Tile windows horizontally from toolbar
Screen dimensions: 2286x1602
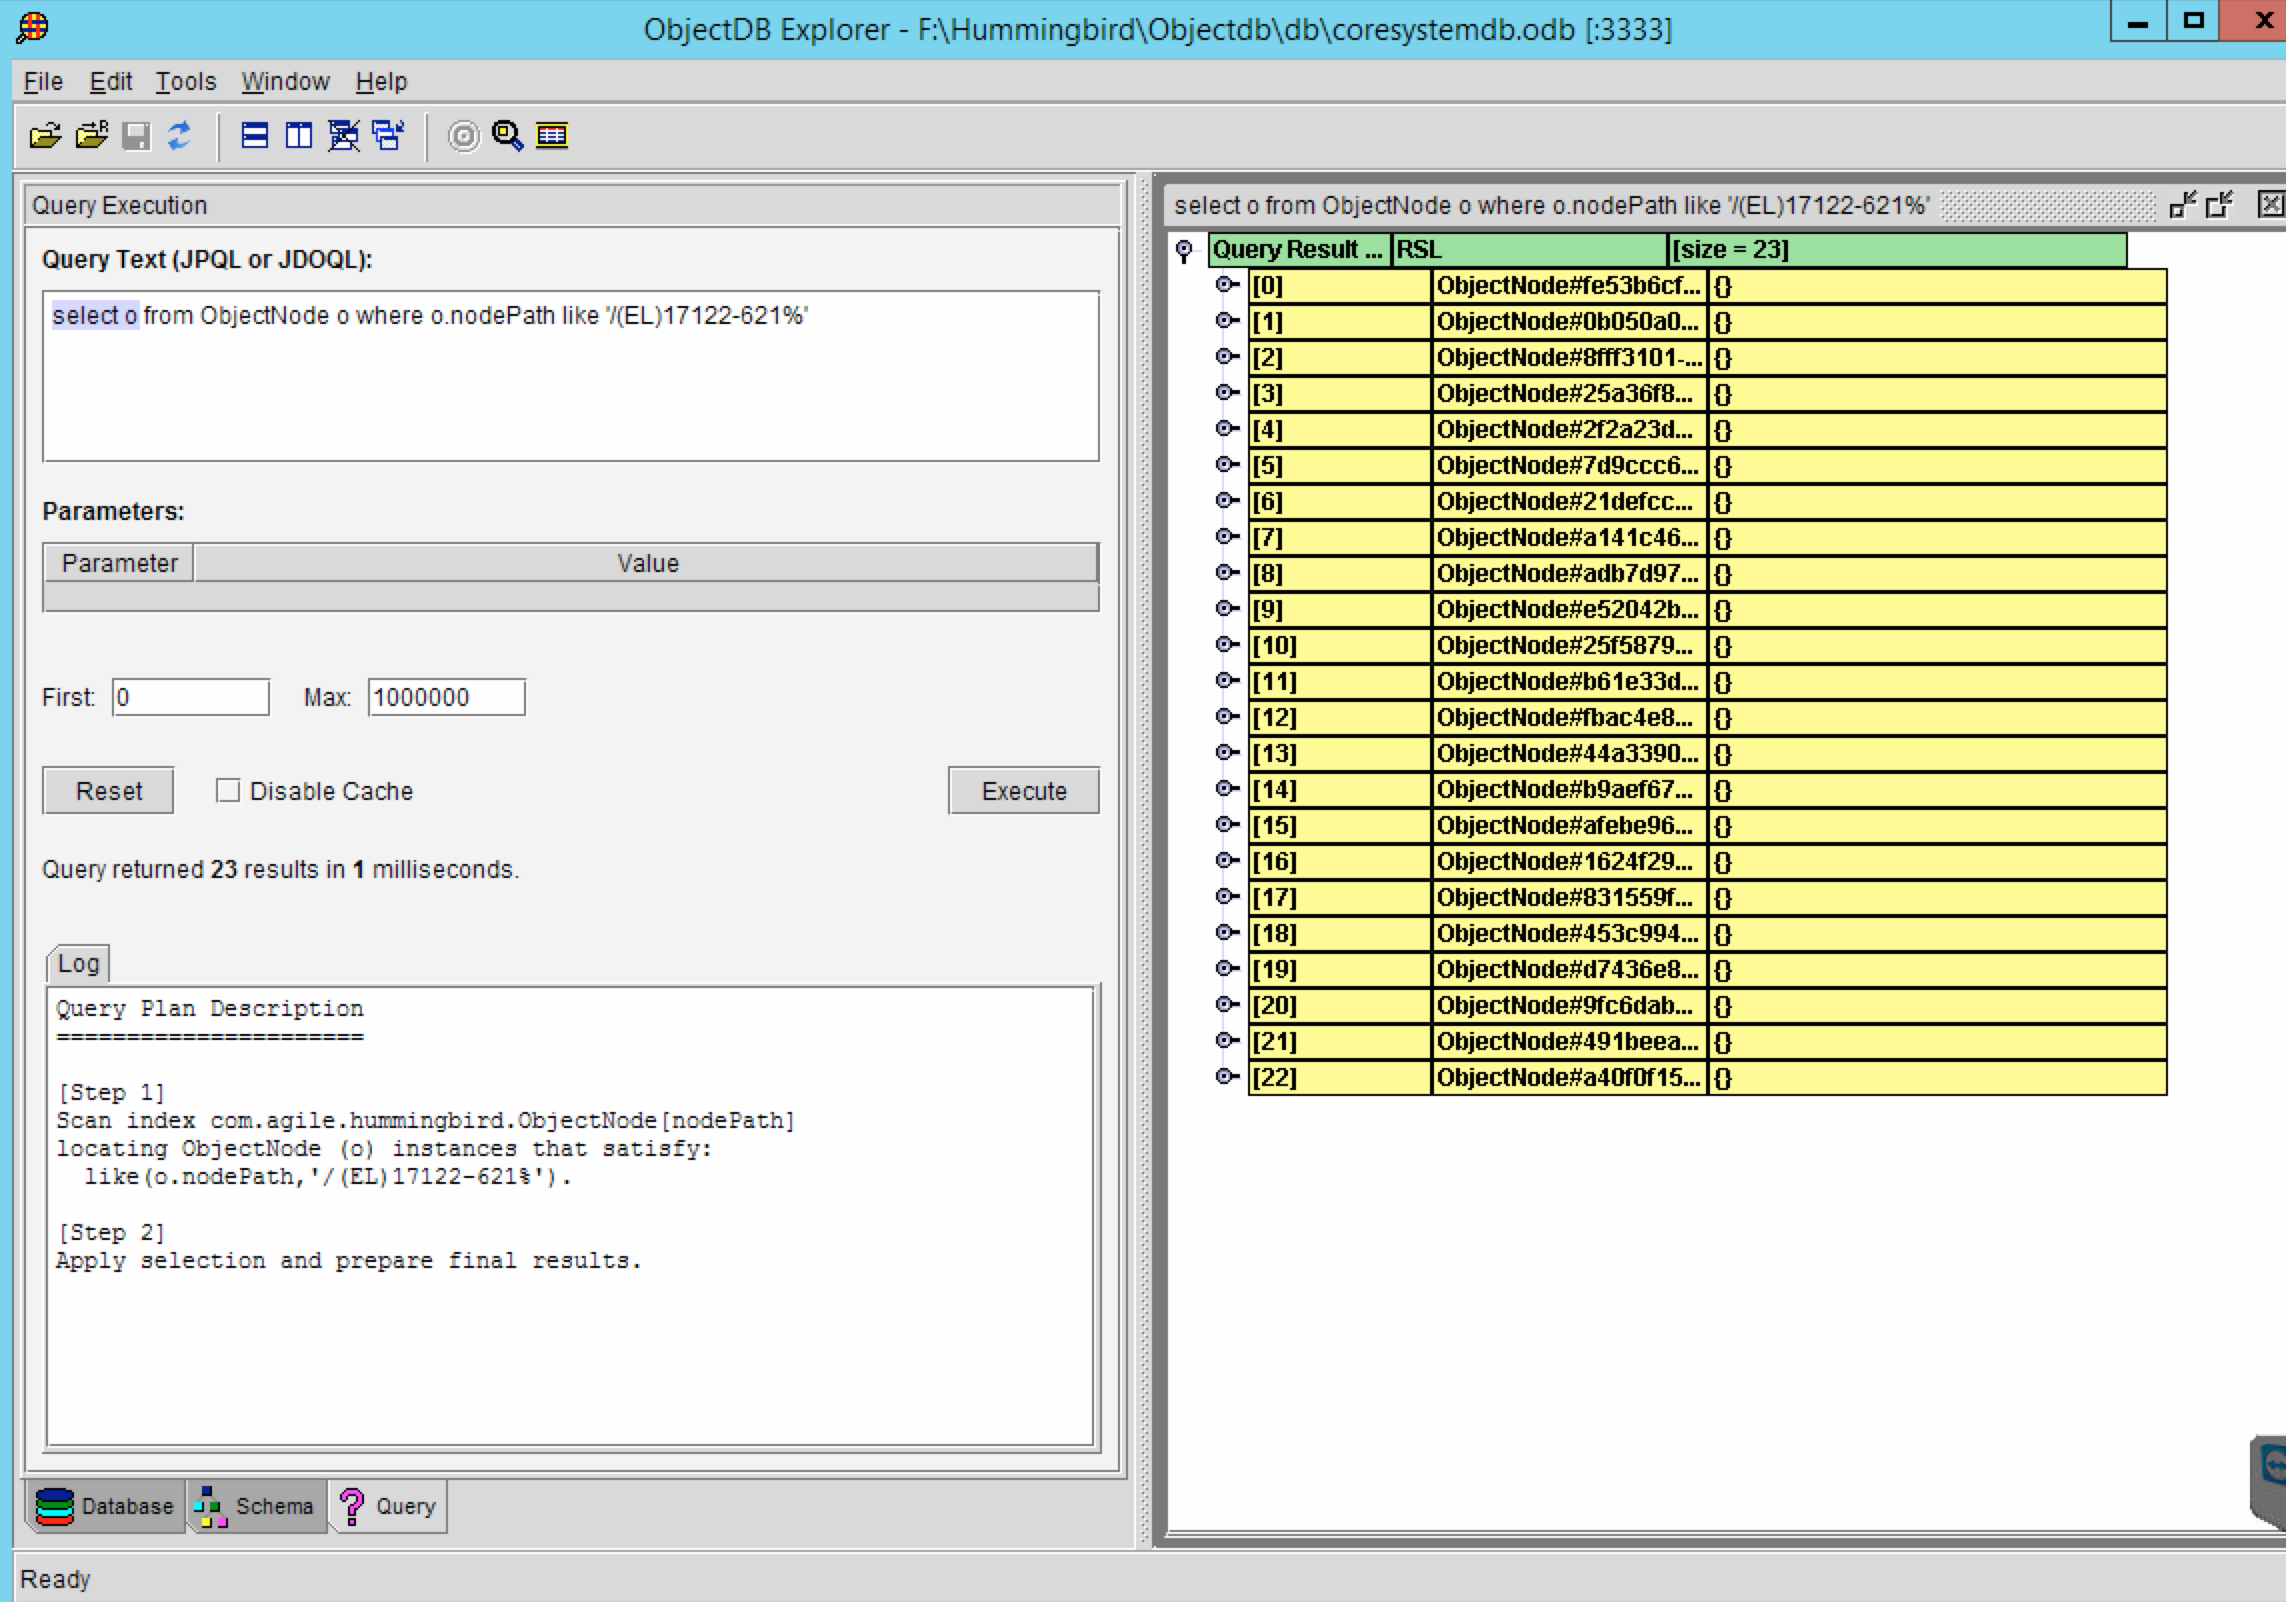[255, 135]
